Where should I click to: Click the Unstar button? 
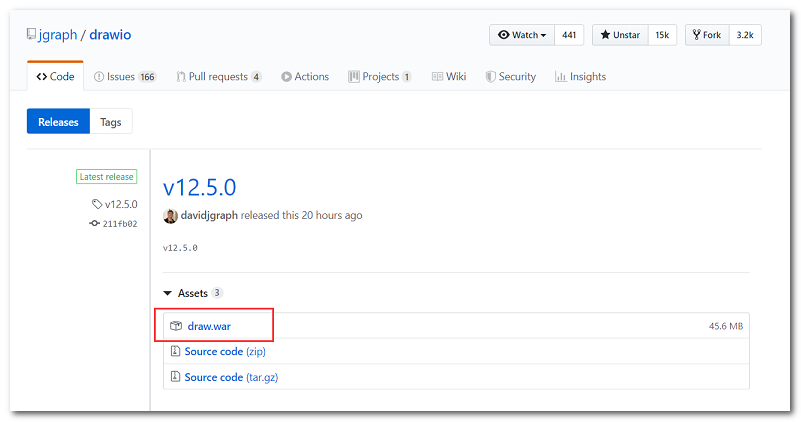[620, 35]
